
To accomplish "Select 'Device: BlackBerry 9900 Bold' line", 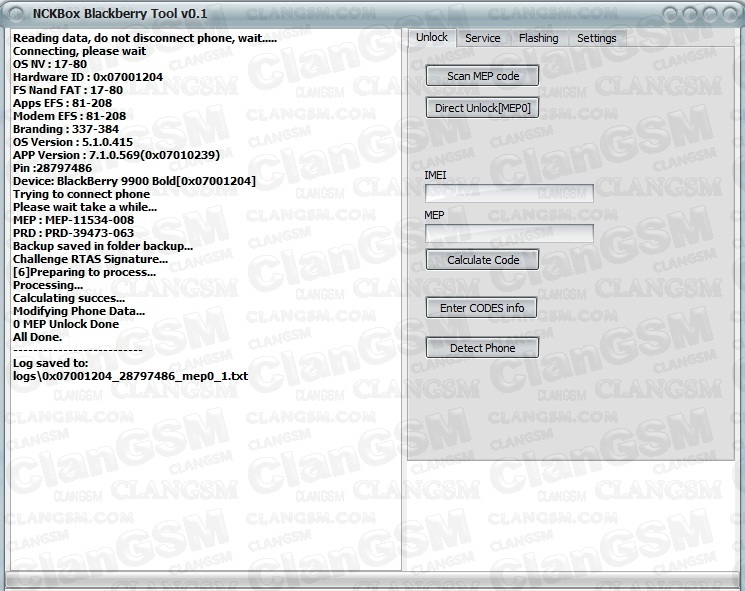I will click(x=134, y=181).
